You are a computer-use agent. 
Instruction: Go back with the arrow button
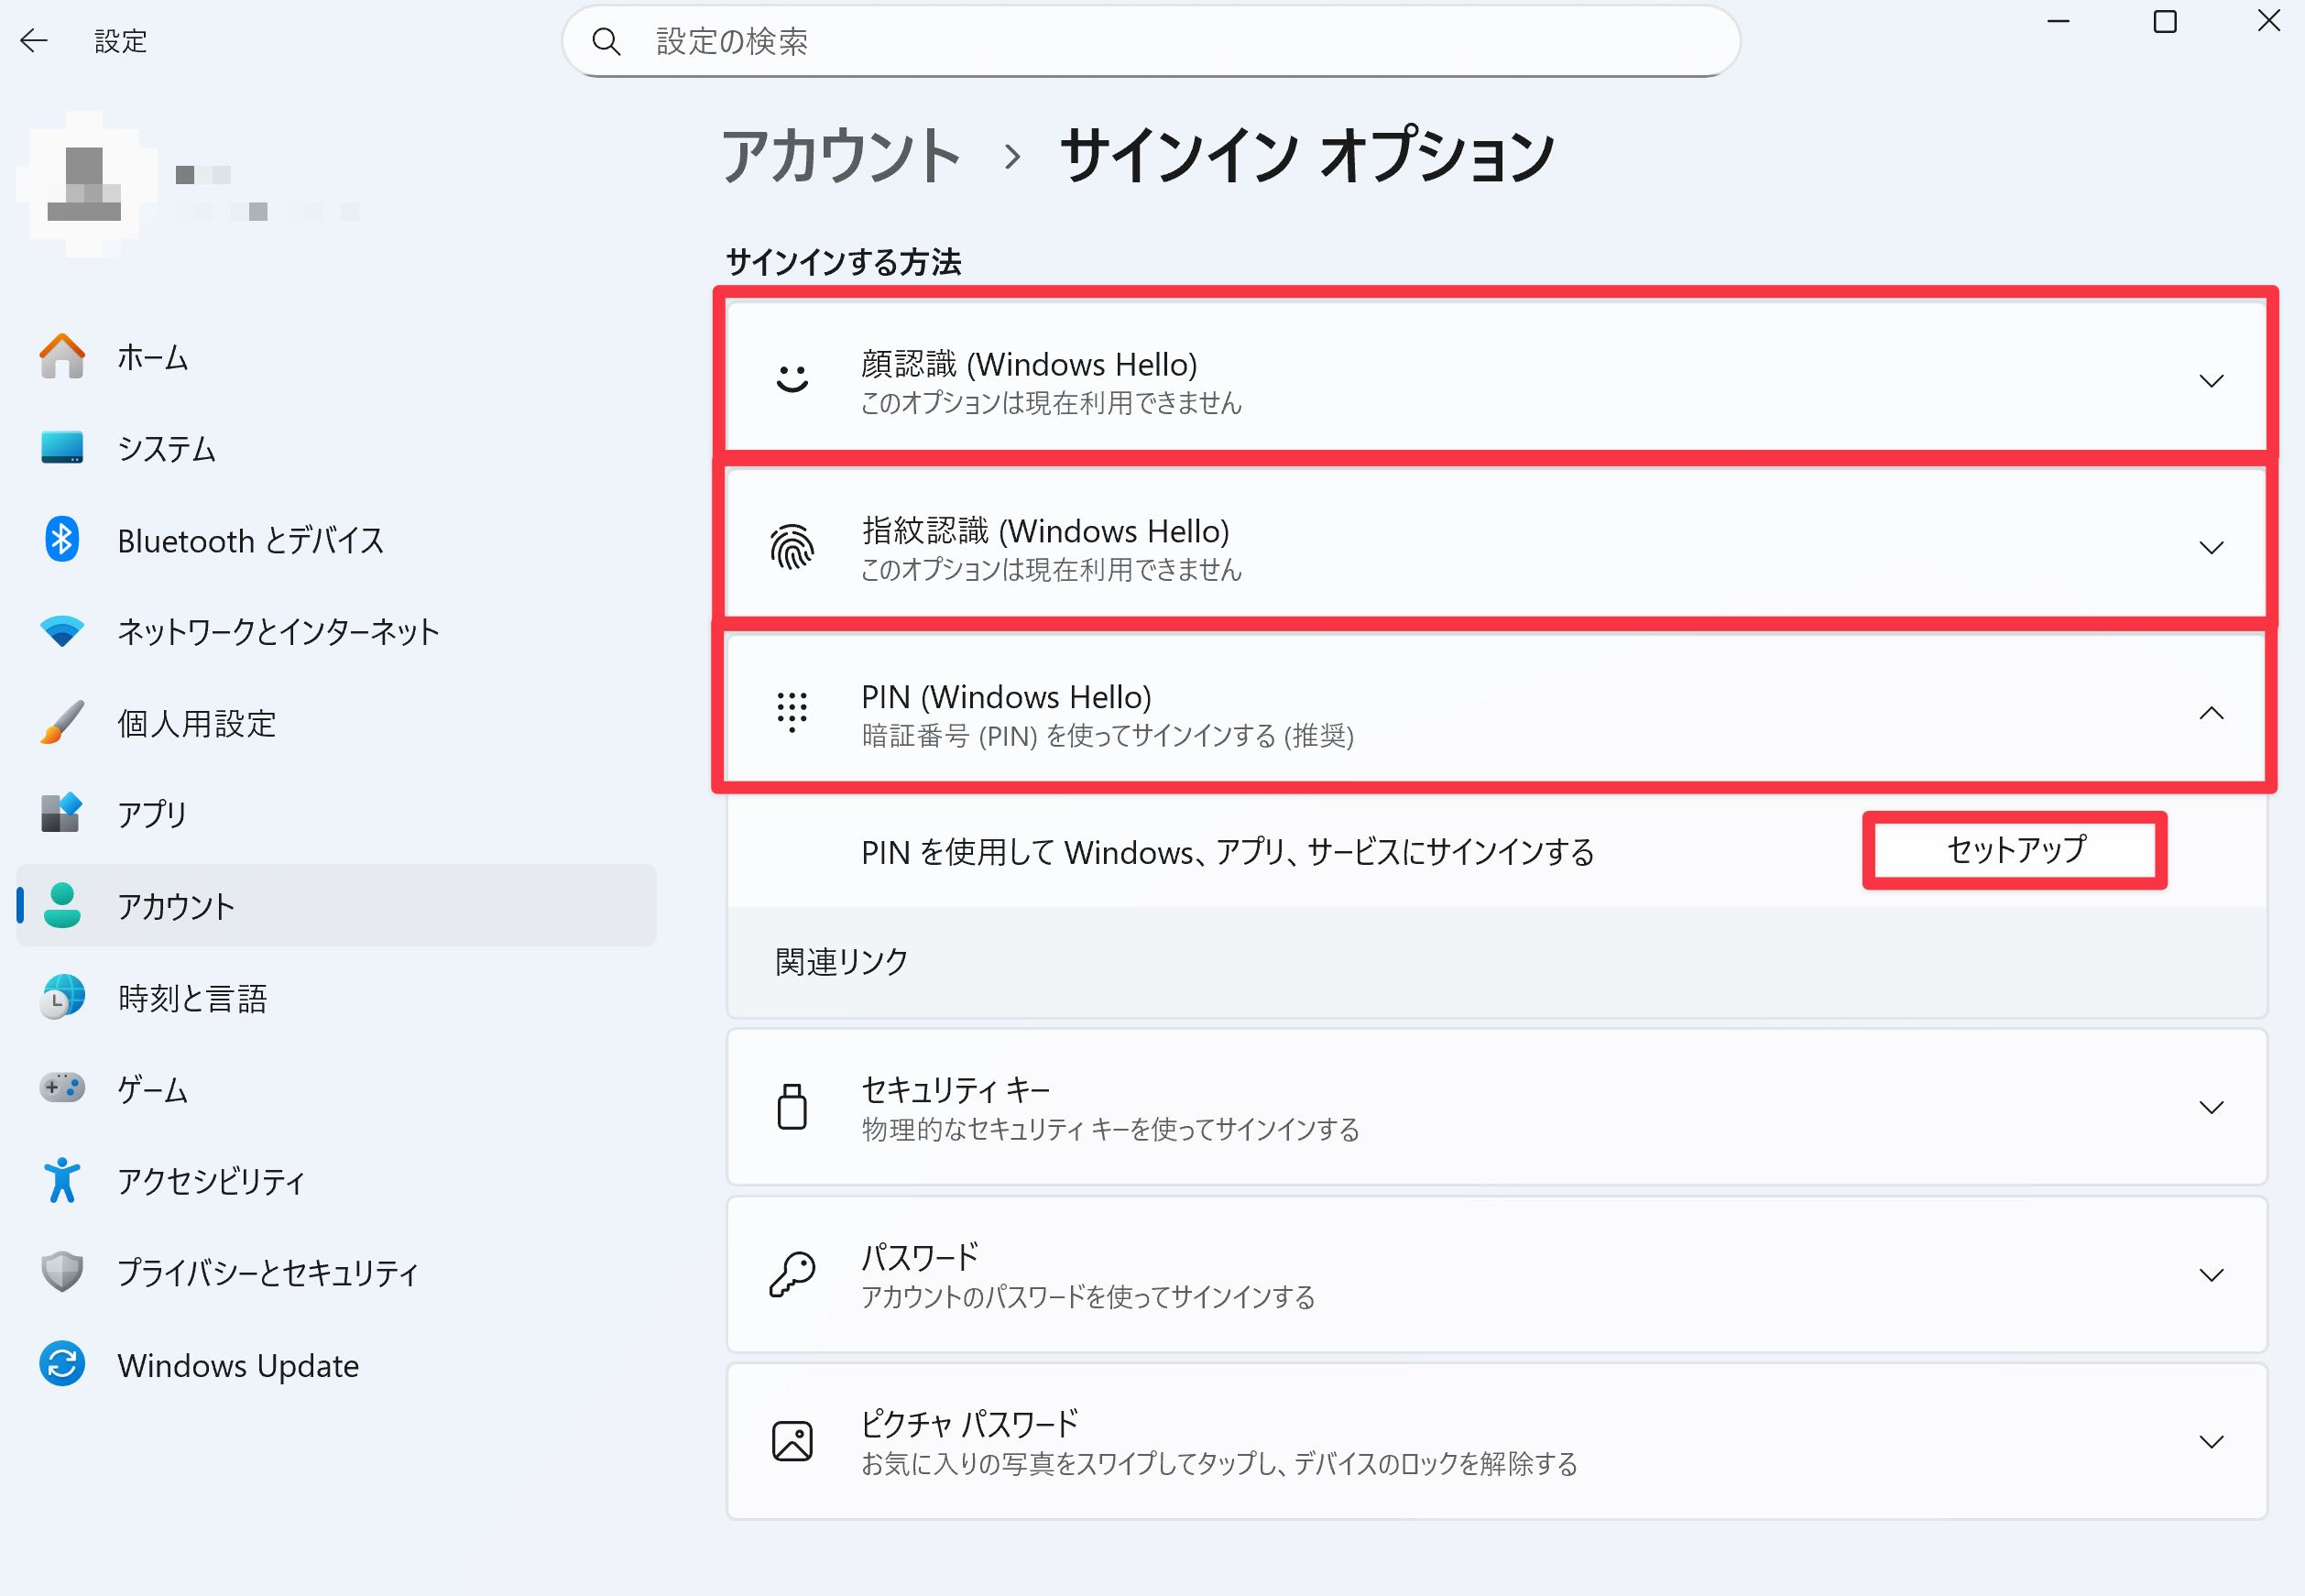tap(34, 41)
